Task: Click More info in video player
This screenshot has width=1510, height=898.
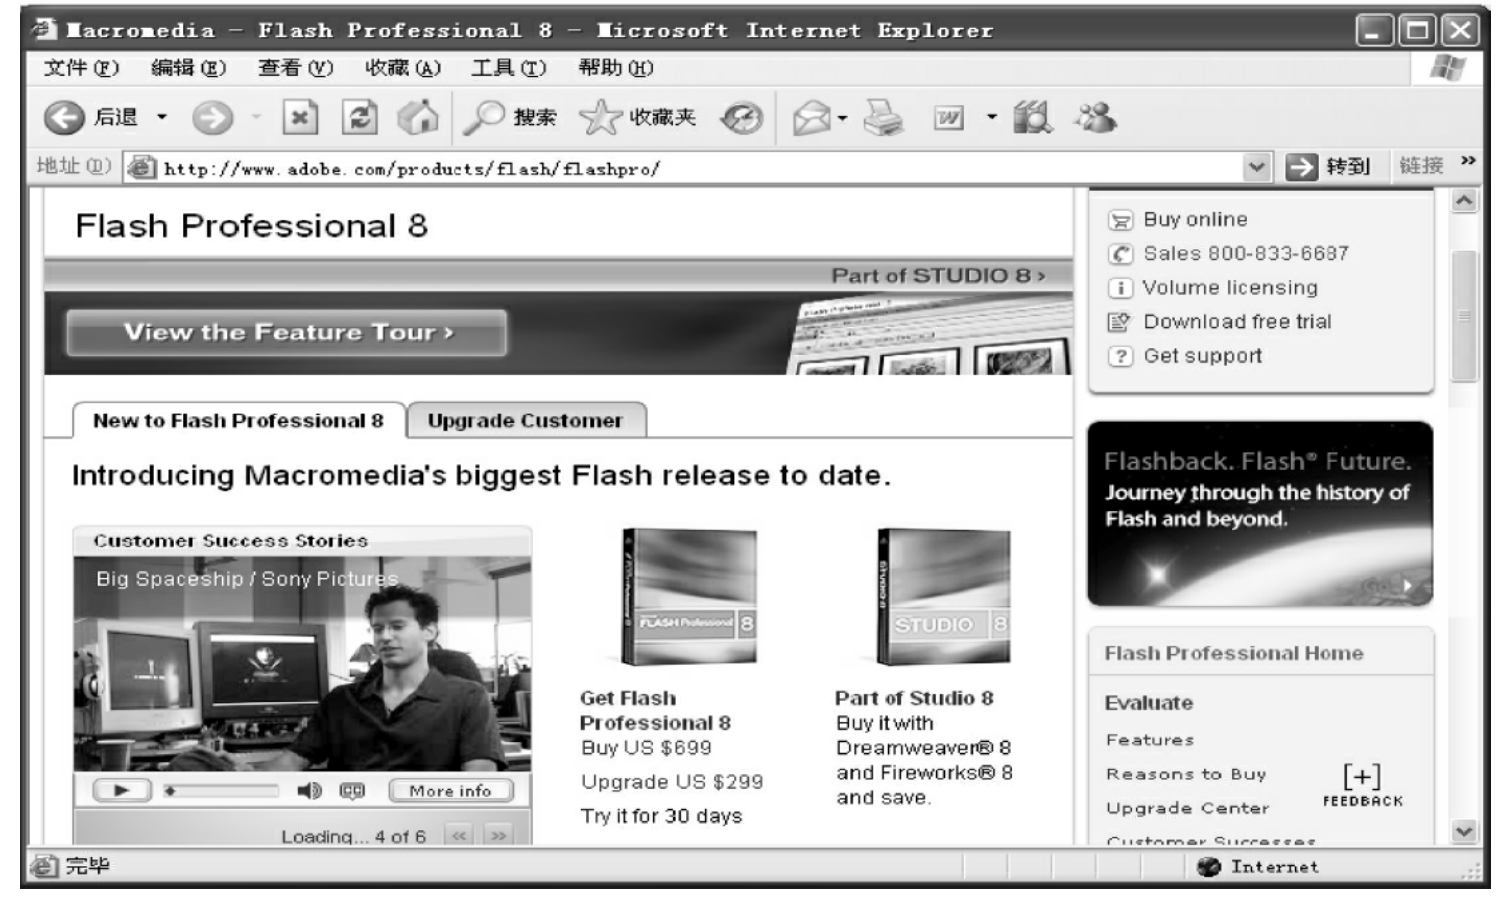Action: 450,791
